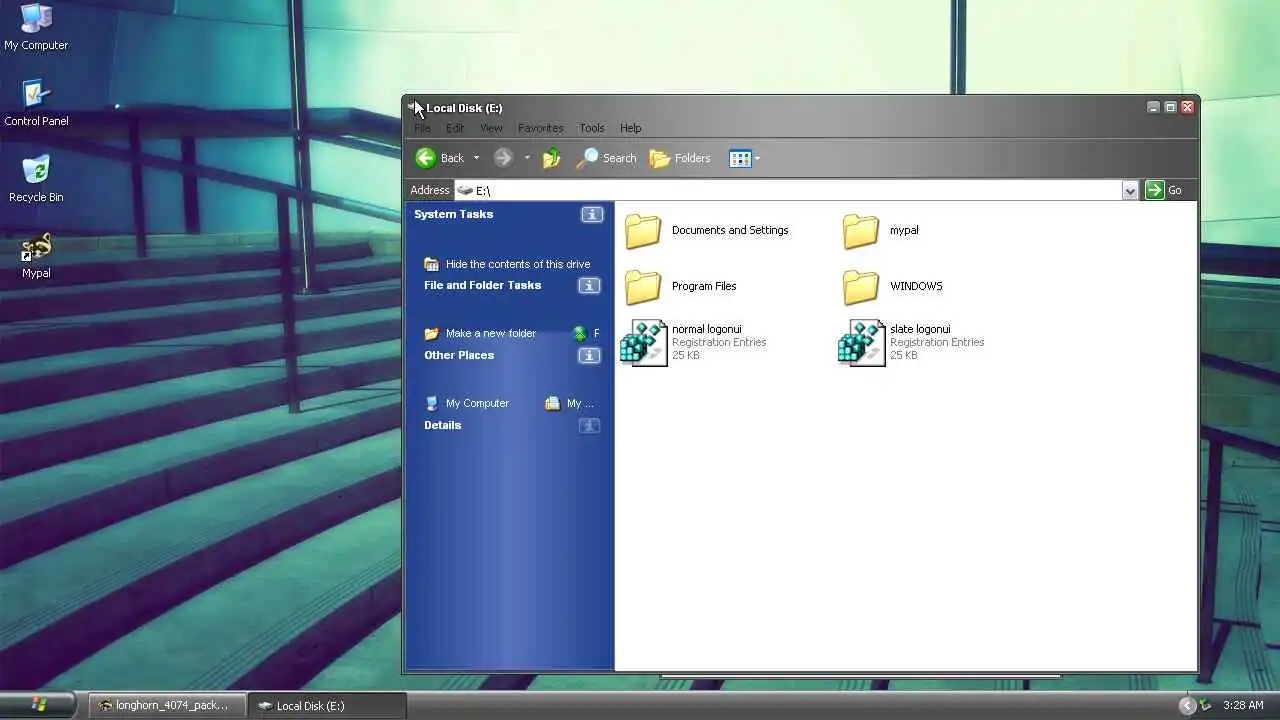Click the taskbar clock showing 3:28 AM
This screenshot has height=720, width=1280.
(x=1243, y=705)
